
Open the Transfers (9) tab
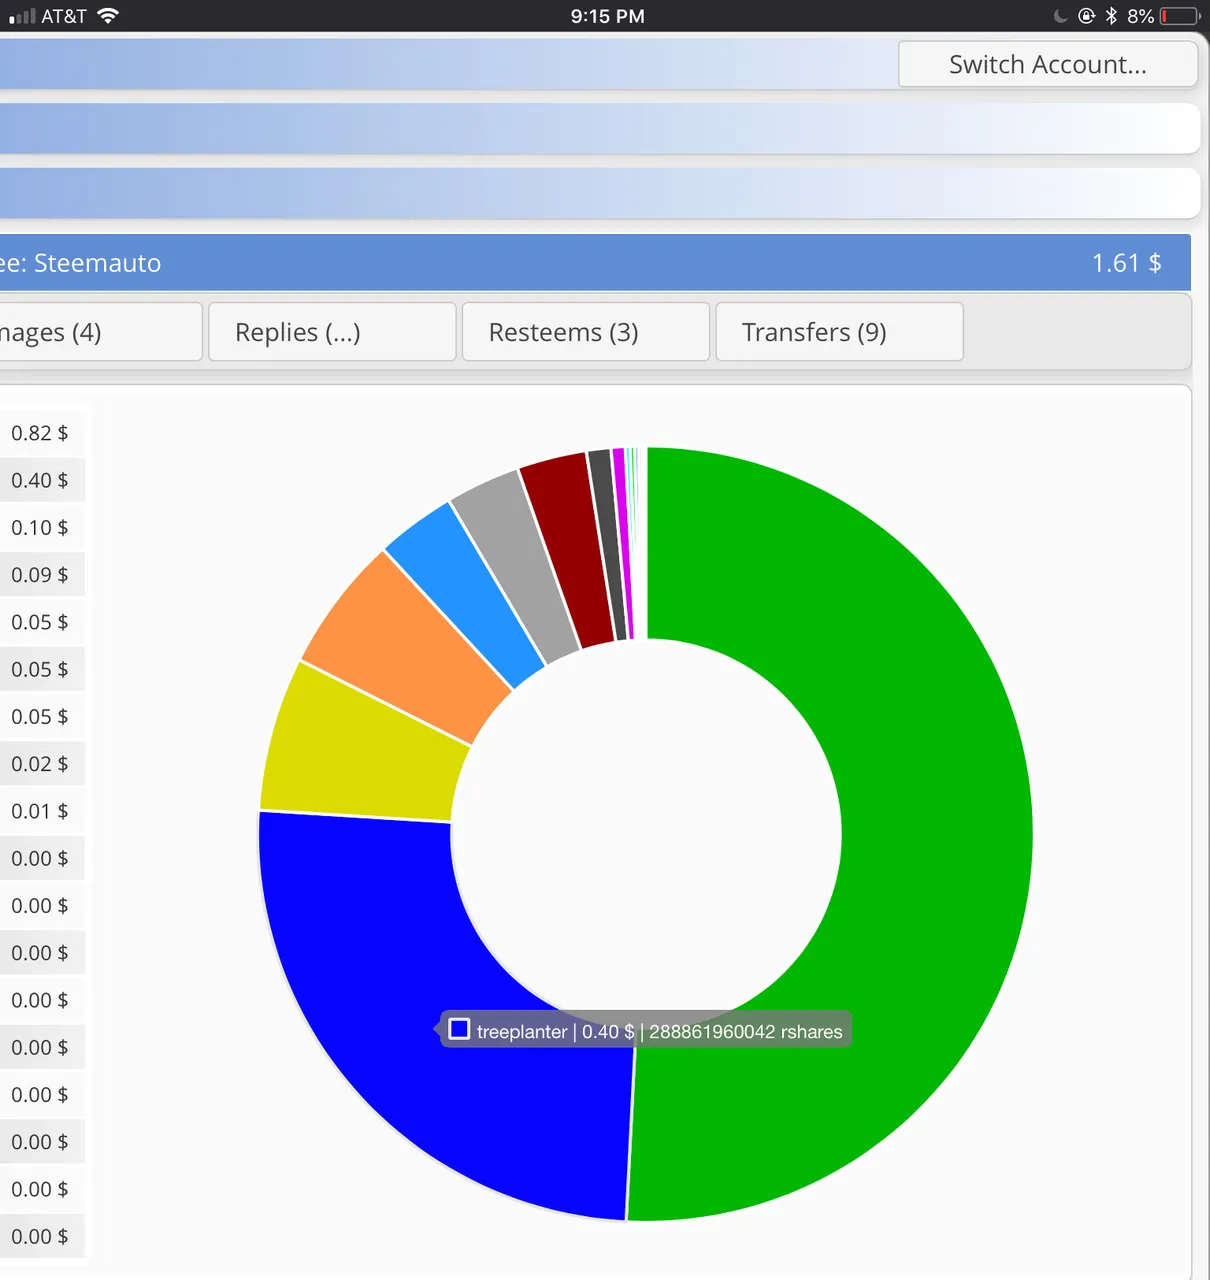839,332
